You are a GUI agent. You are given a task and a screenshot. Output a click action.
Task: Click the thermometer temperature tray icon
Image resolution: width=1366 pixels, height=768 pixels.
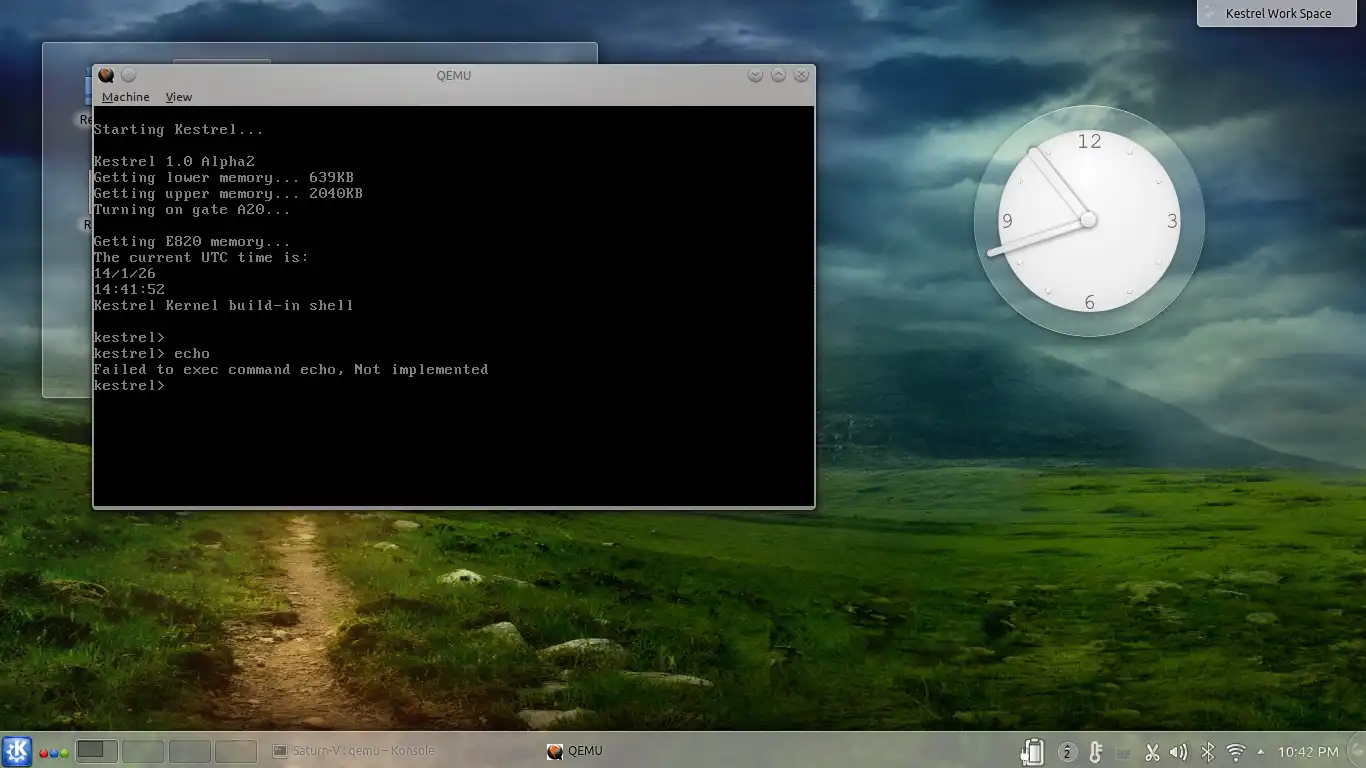point(1095,752)
